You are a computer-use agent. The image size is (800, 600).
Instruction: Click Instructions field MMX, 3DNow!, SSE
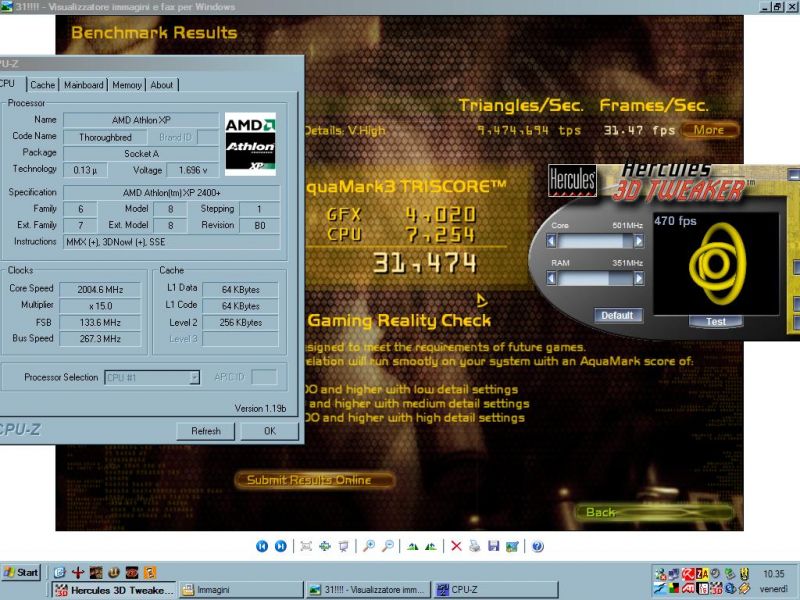(x=171, y=242)
